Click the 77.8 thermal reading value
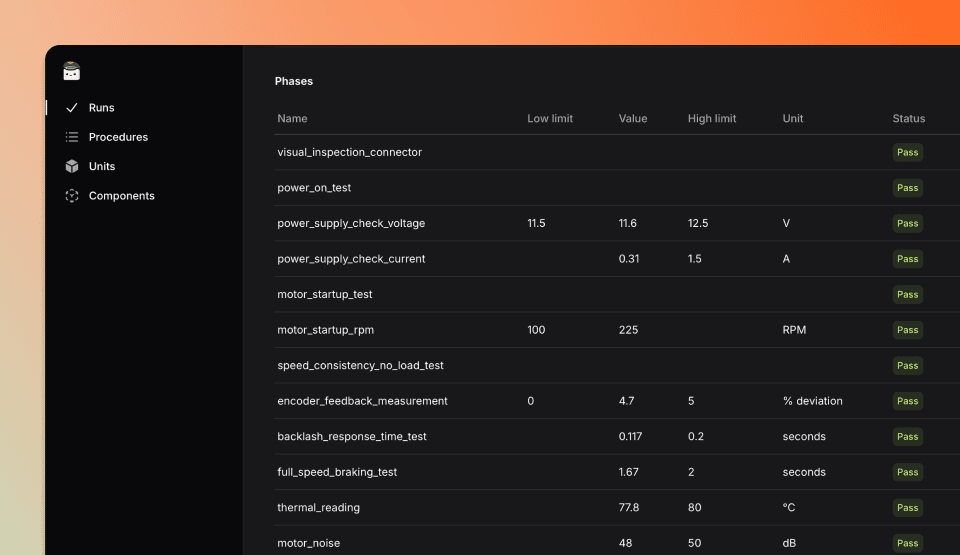This screenshot has width=960, height=555. [629, 508]
